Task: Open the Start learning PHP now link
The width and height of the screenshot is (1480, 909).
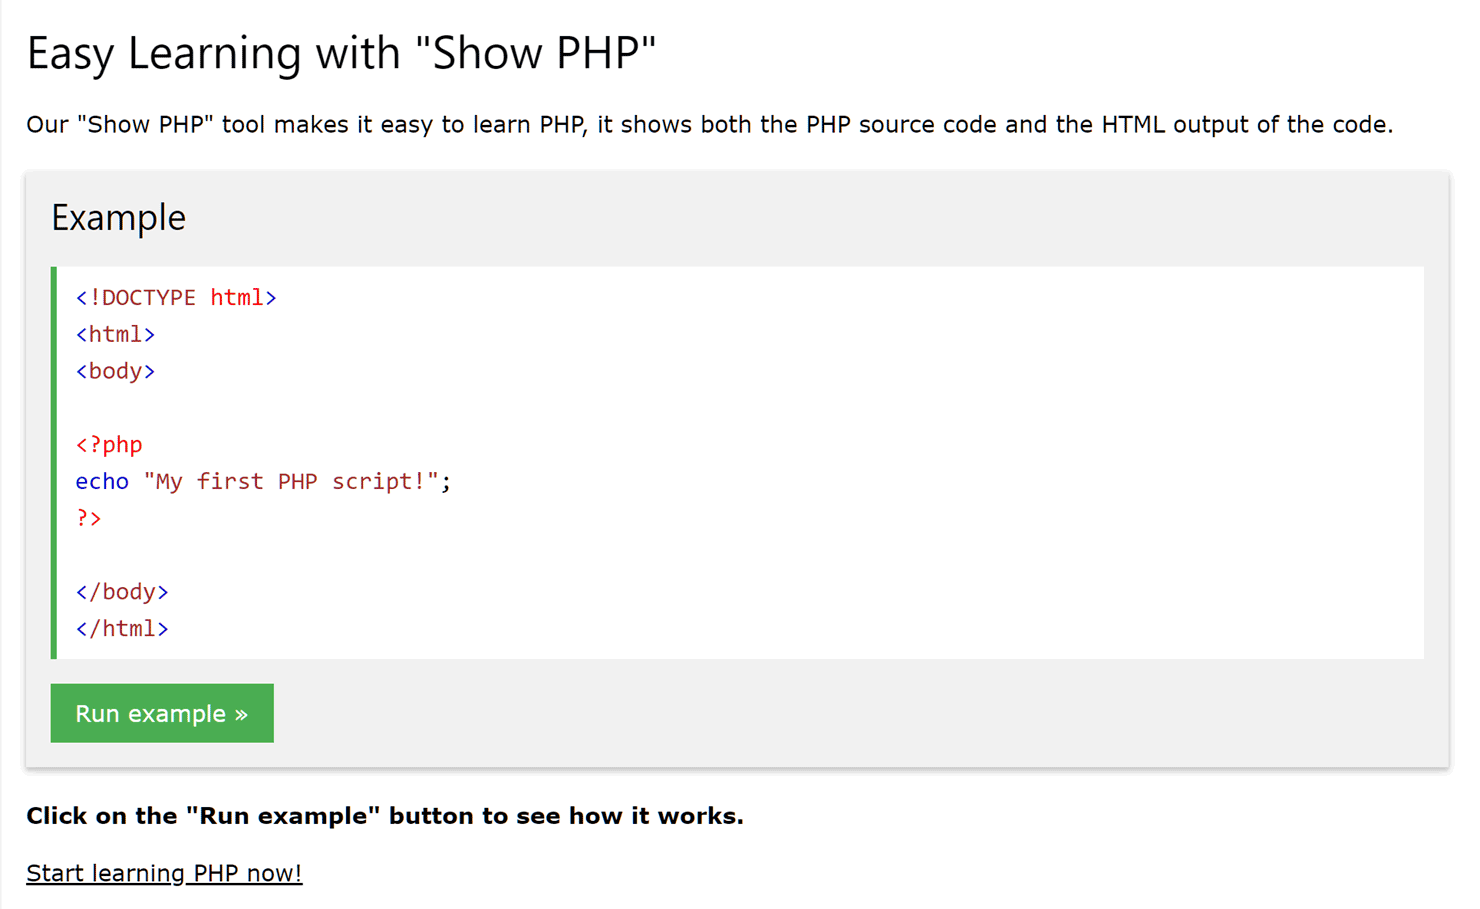Action: coord(164,873)
